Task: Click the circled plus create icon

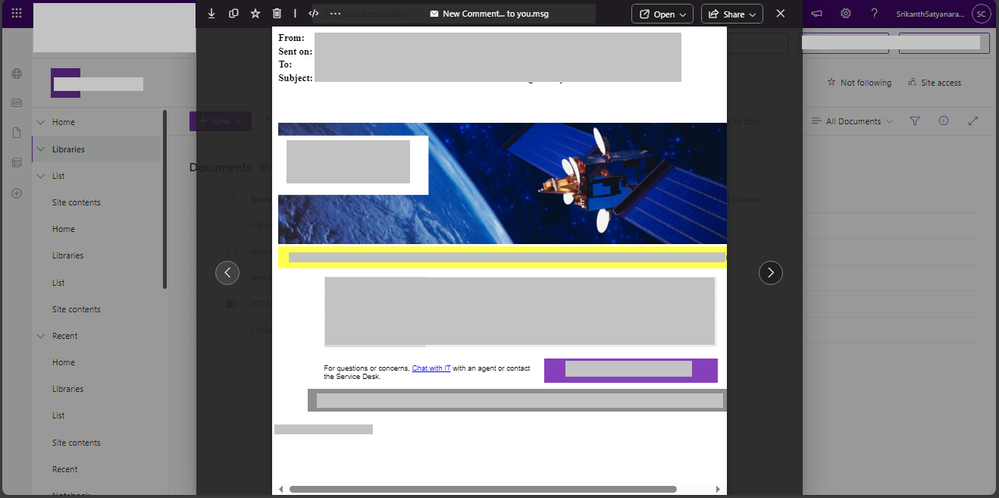Action: click(x=17, y=193)
